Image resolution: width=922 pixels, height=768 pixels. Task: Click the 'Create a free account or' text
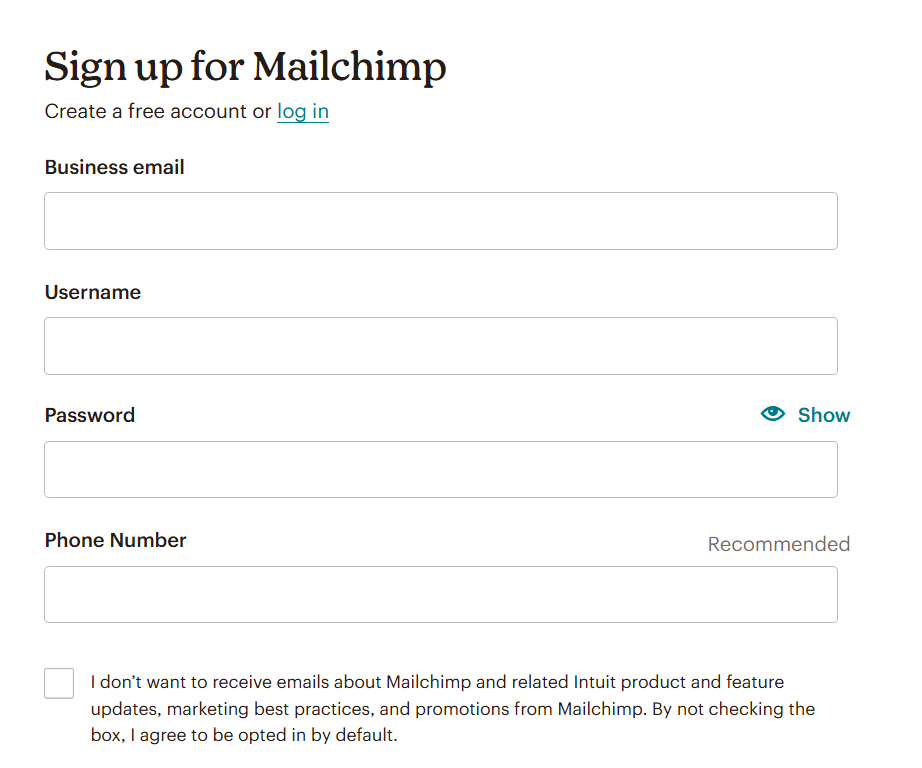pos(158,111)
